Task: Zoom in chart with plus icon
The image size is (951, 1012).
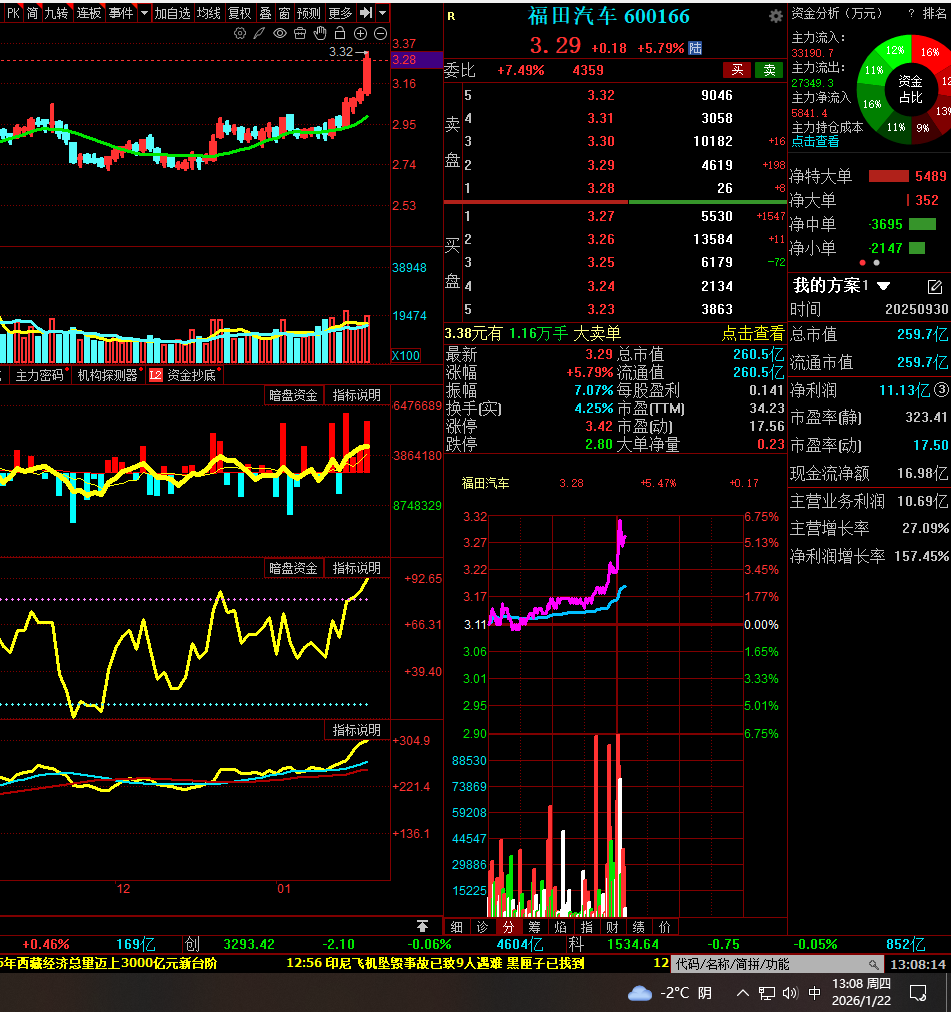Action: click(x=361, y=34)
